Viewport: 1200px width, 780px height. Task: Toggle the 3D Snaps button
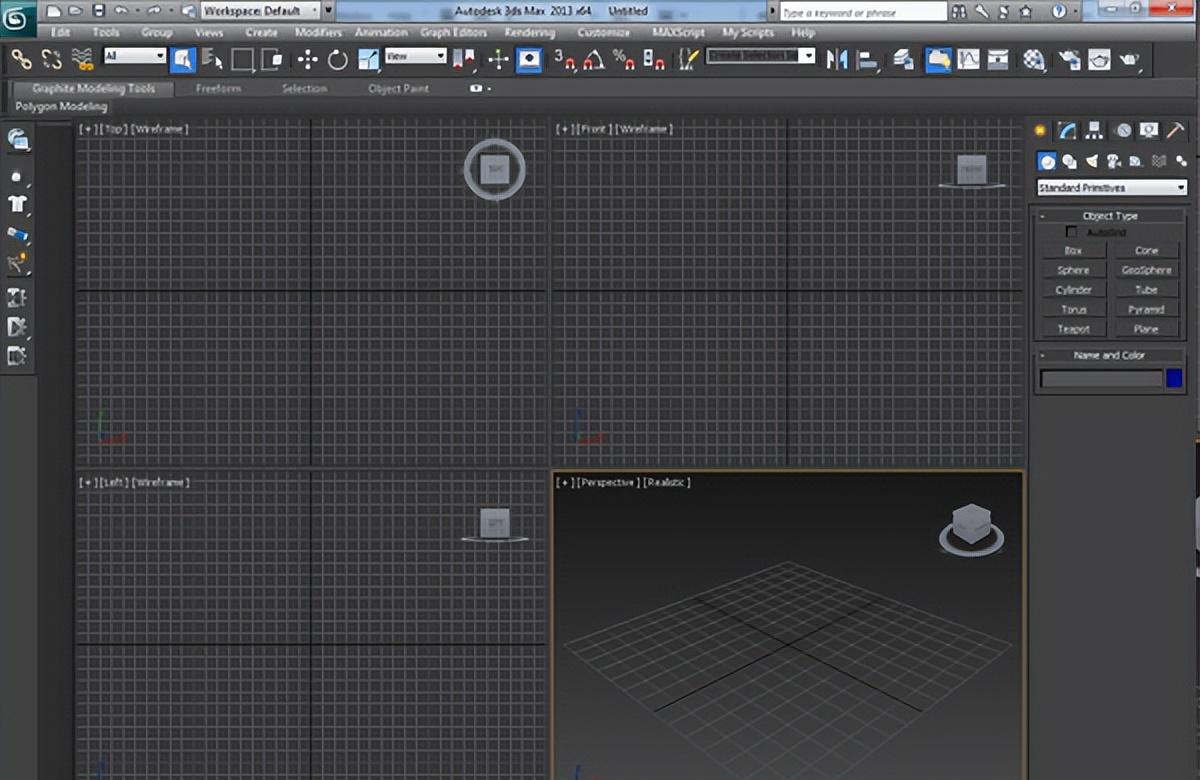point(565,59)
